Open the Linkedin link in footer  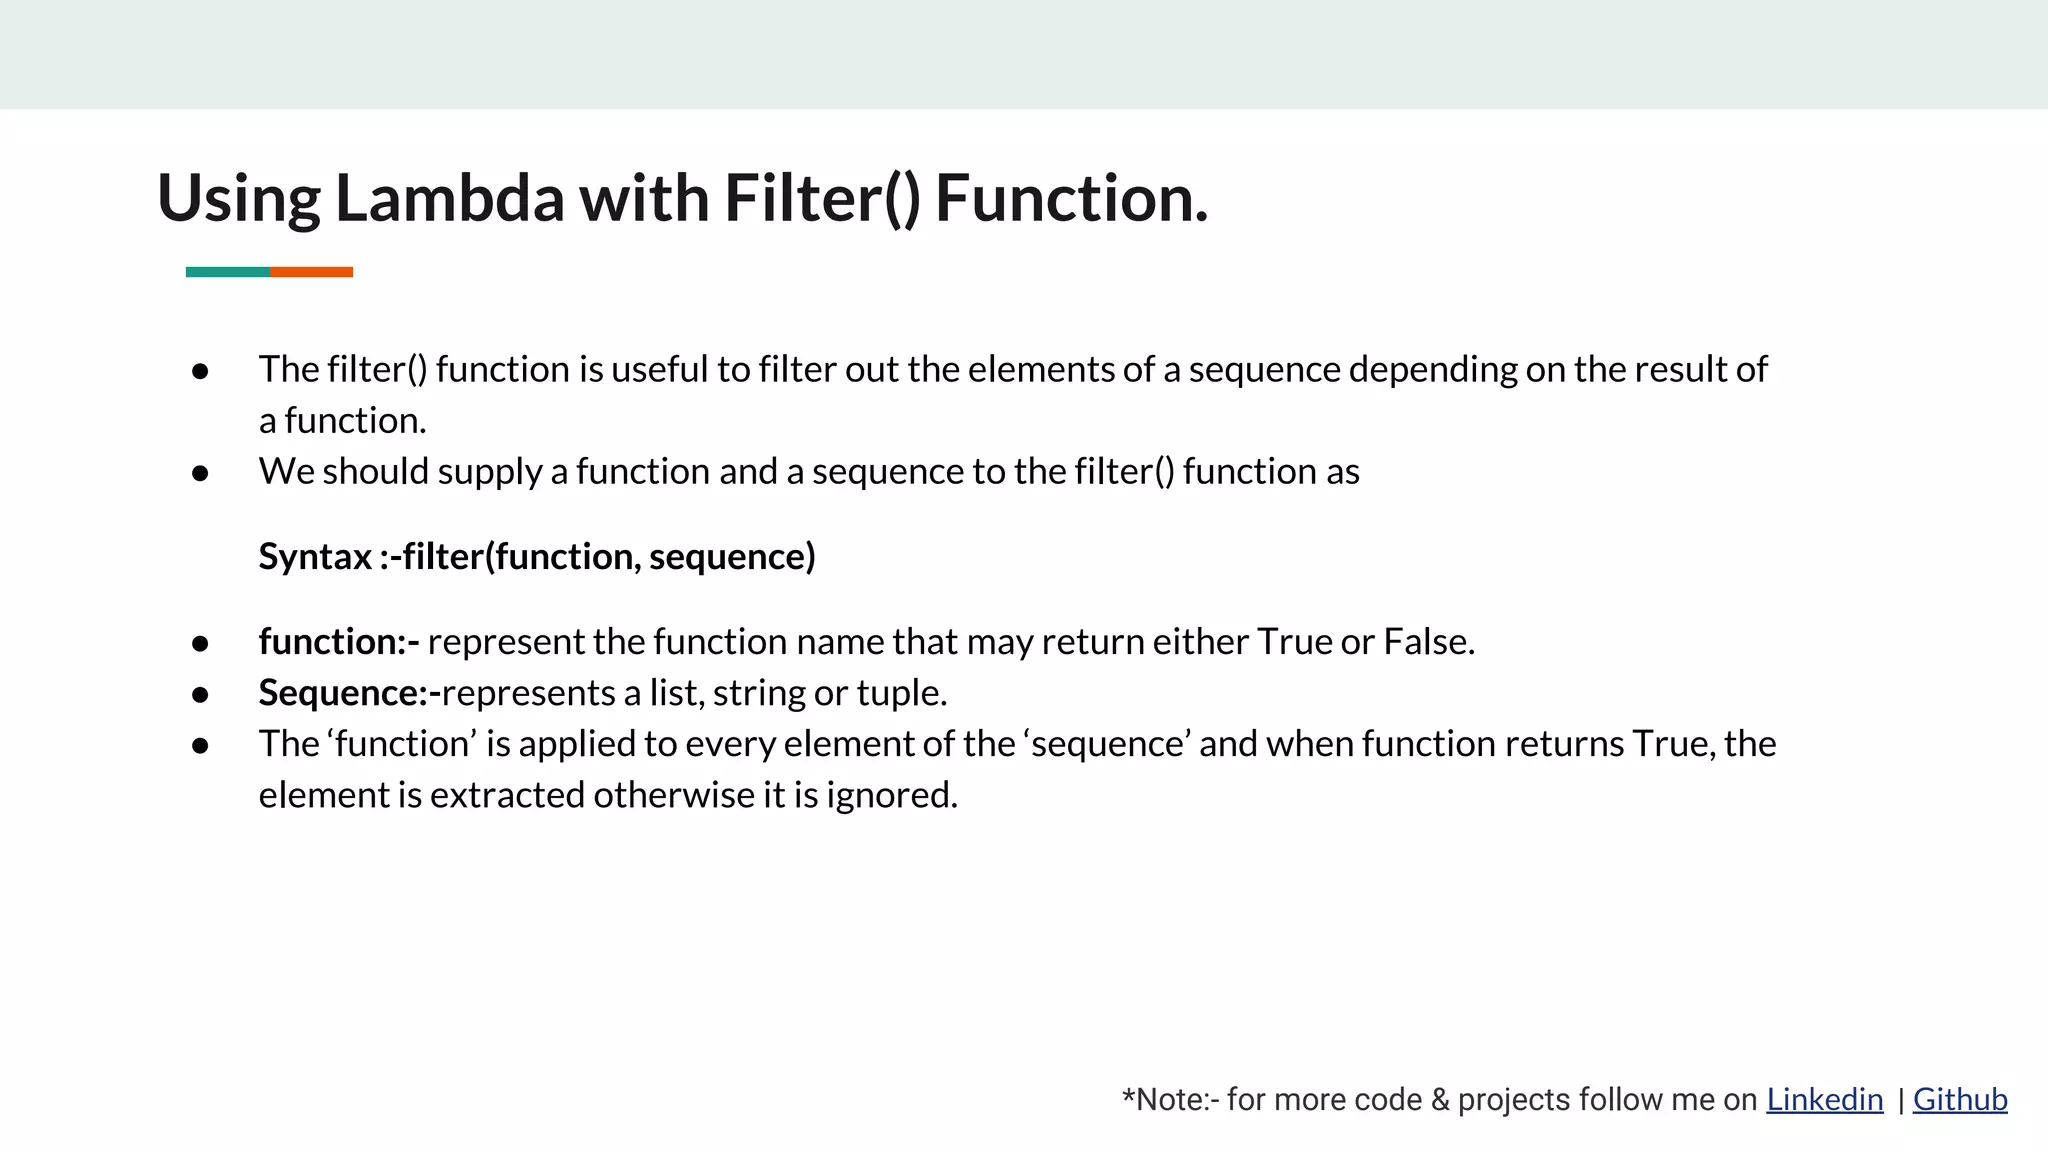coord(1824,1099)
